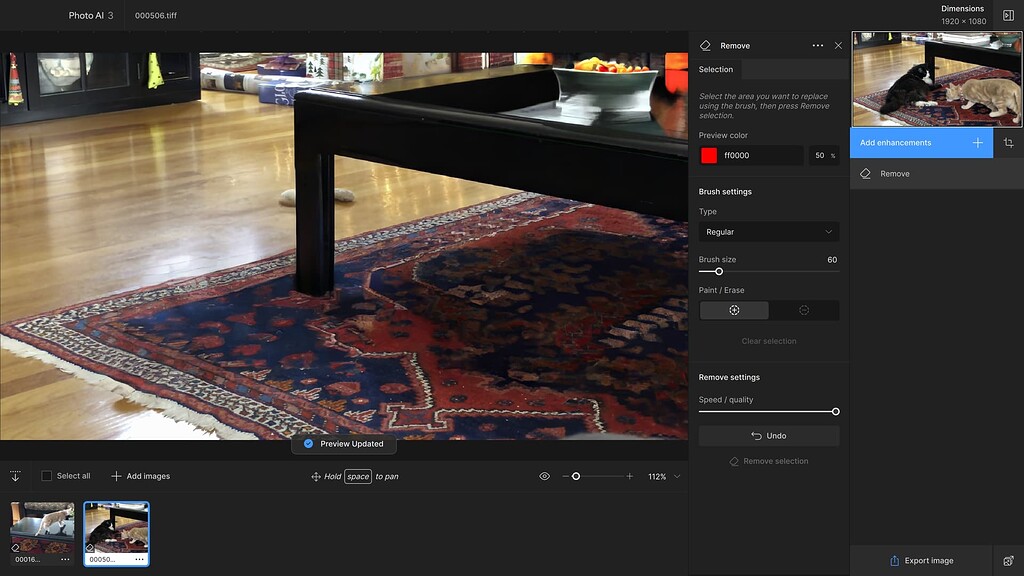Click the eraser icon in Remove panel header
Viewport: 1024px width, 576px height.
click(705, 46)
